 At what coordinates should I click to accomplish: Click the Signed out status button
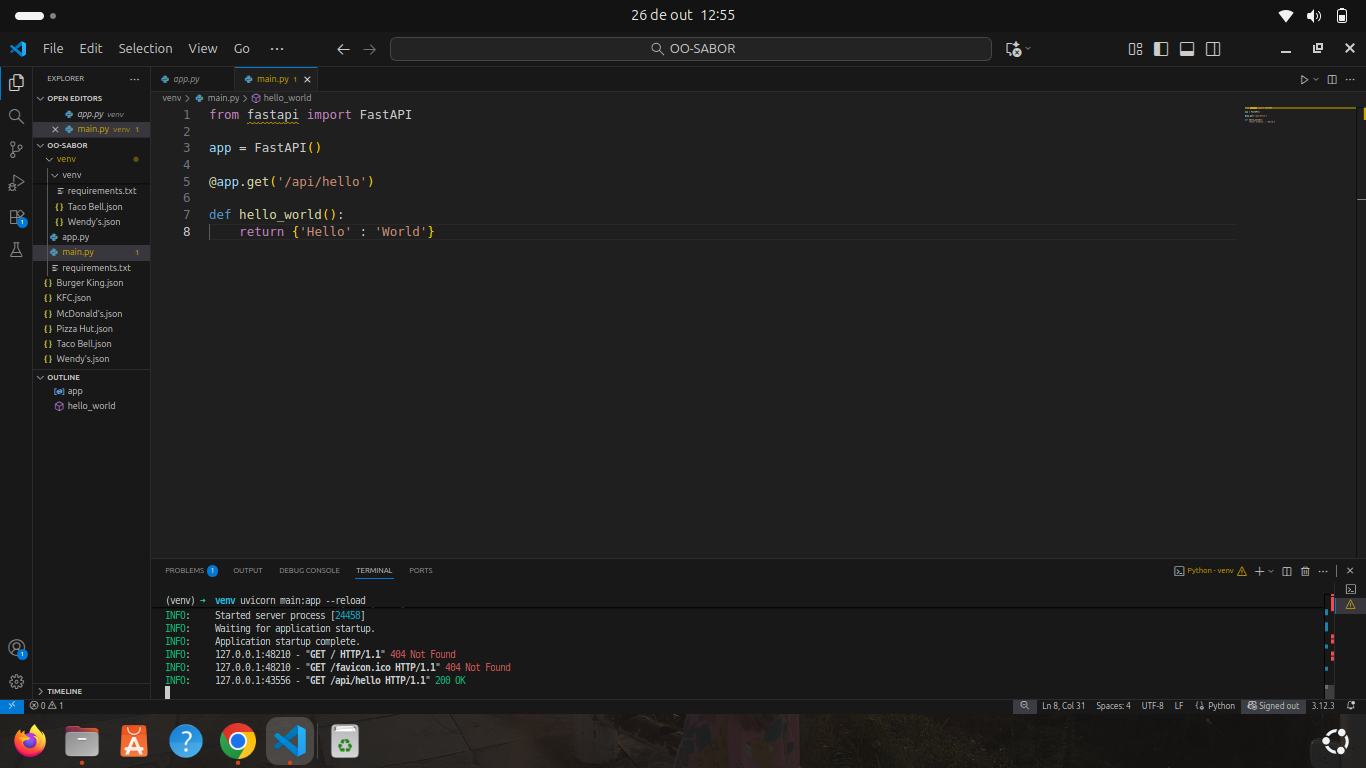1273,705
